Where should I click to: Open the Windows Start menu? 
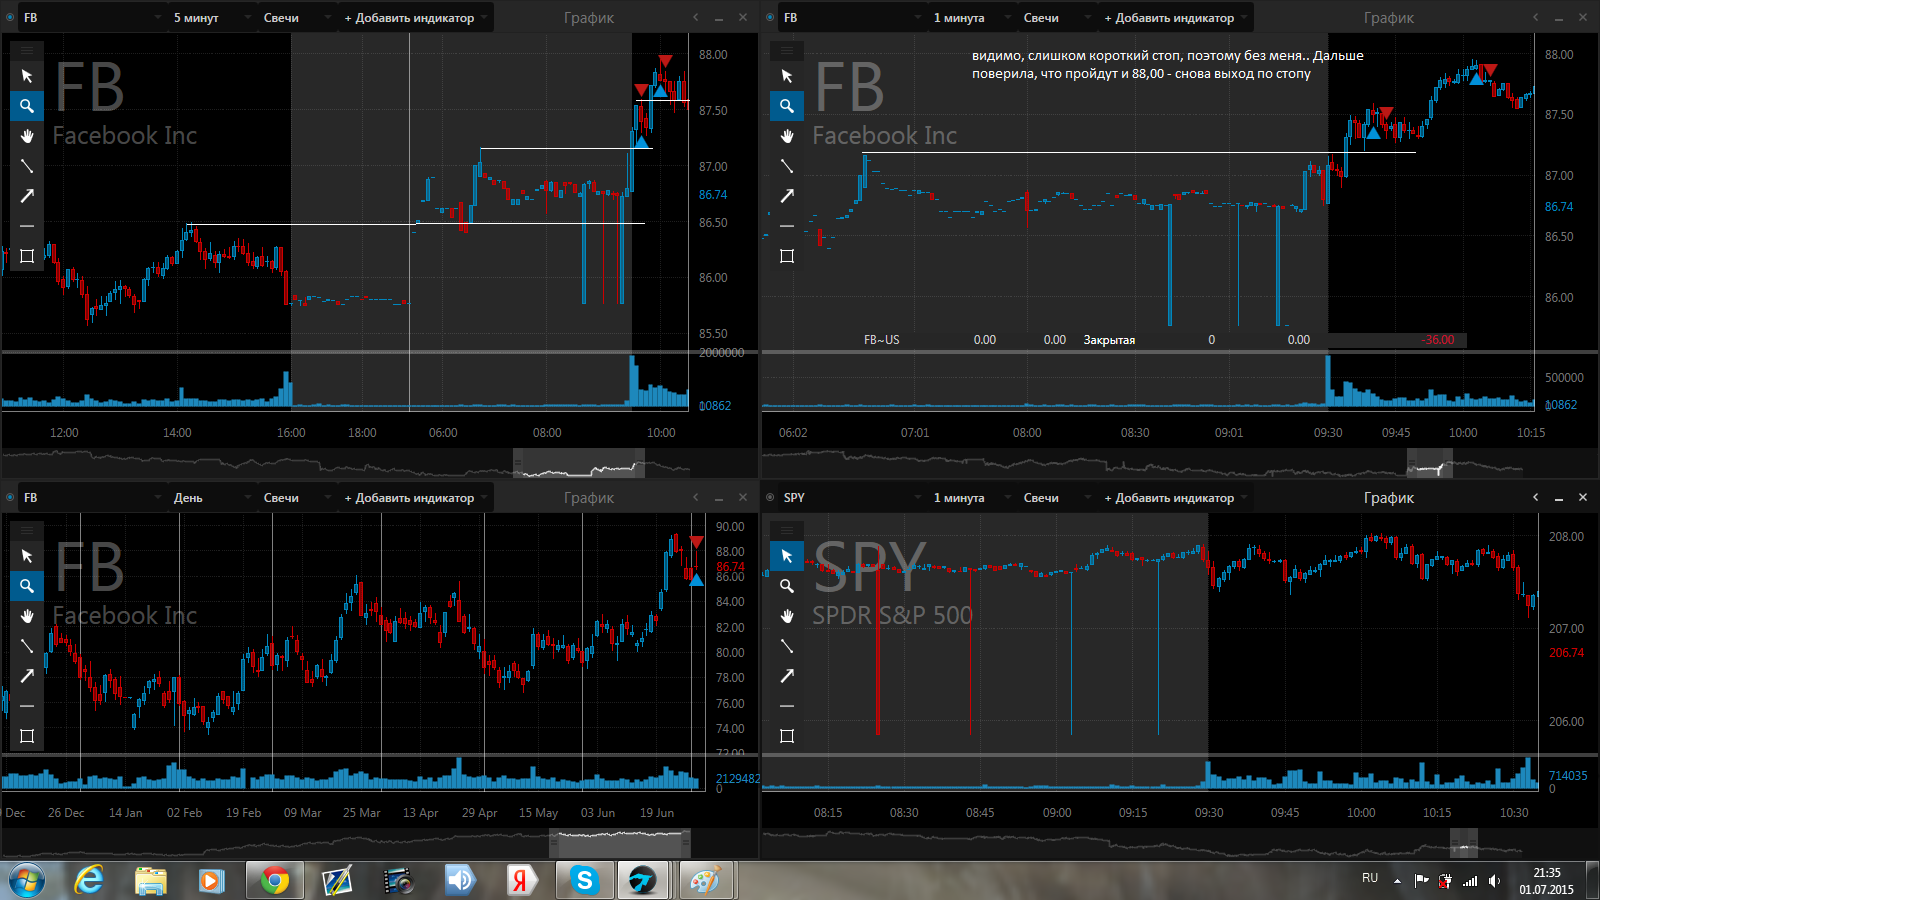27,881
